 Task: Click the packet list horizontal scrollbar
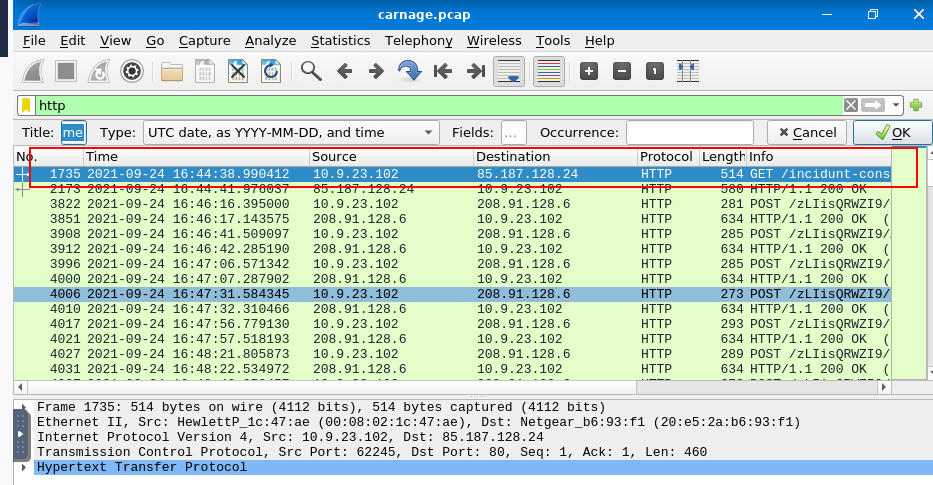point(450,387)
